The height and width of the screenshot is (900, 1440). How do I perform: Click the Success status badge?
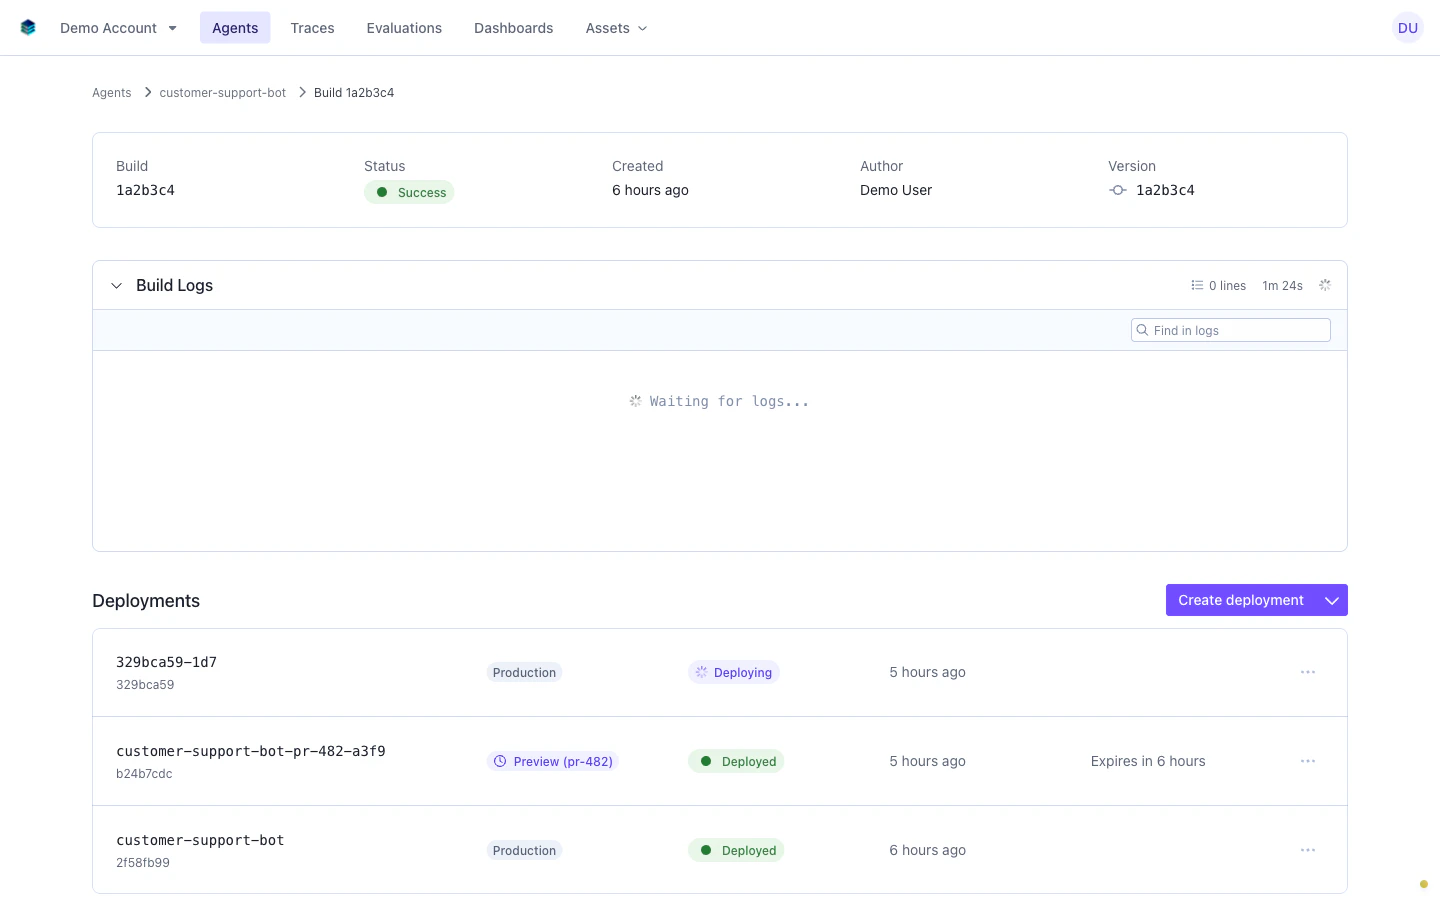click(x=409, y=192)
